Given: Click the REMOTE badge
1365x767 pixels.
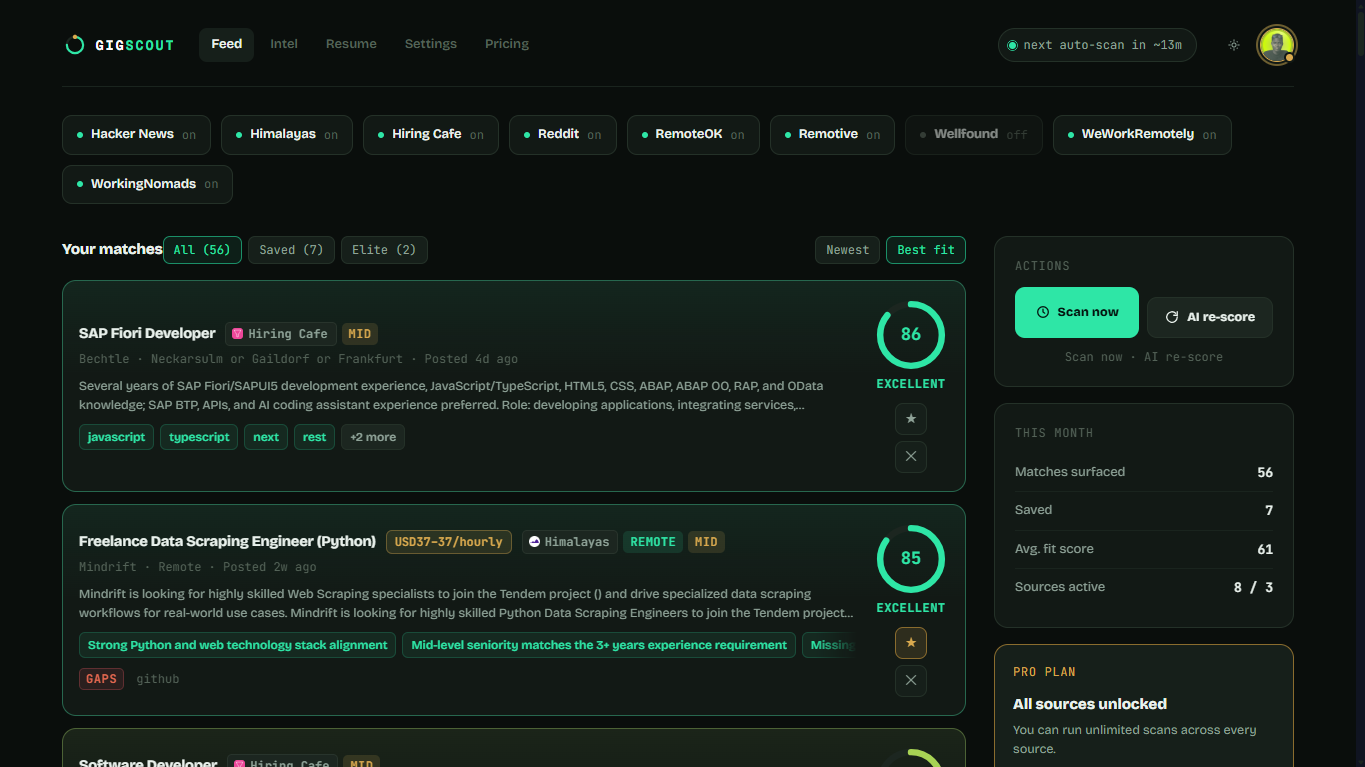Looking at the screenshot, I should pos(653,542).
